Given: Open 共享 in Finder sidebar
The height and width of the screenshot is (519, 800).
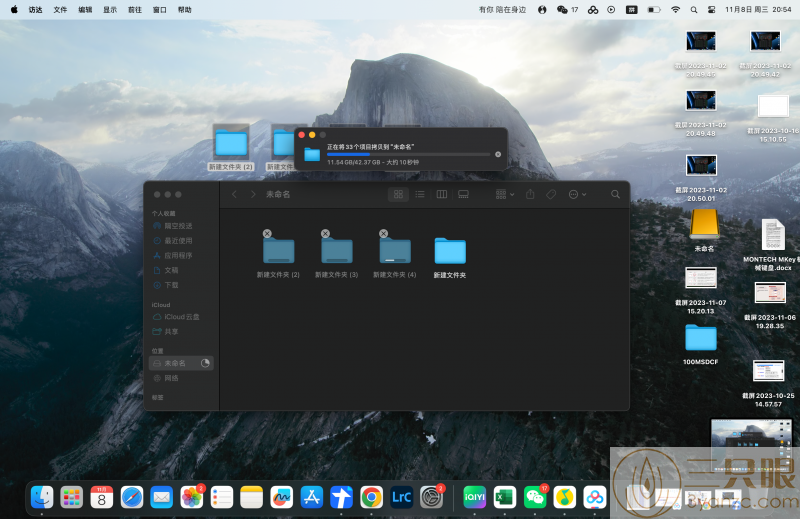Looking at the screenshot, I should 166,332.
